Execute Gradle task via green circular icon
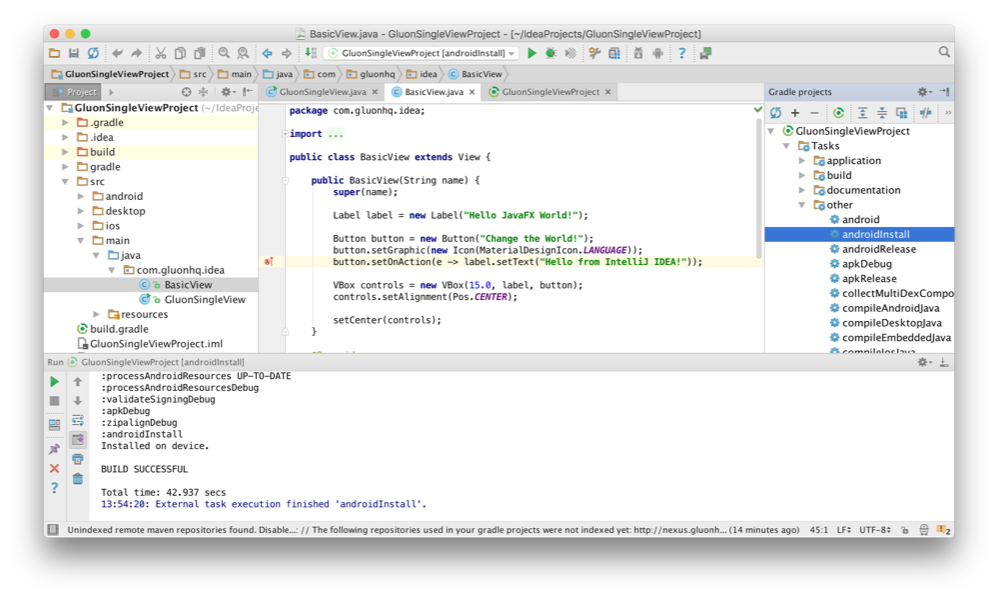Image resolution: width=998 pixels, height=600 pixels. [838, 113]
